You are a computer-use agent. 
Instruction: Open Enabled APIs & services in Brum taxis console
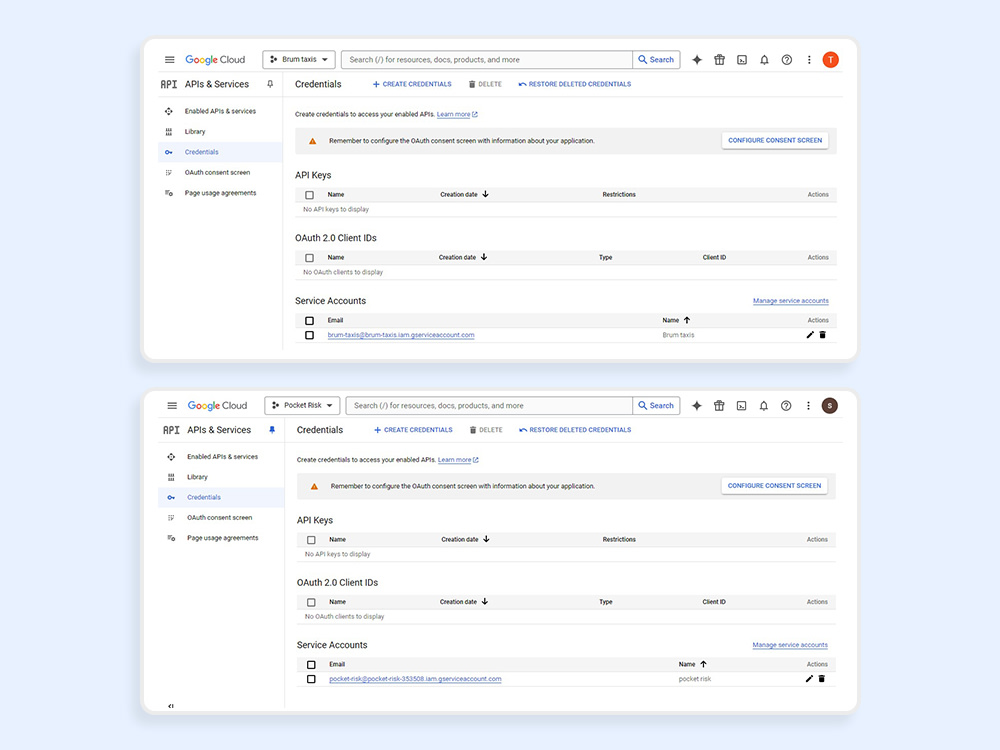[x=220, y=111]
